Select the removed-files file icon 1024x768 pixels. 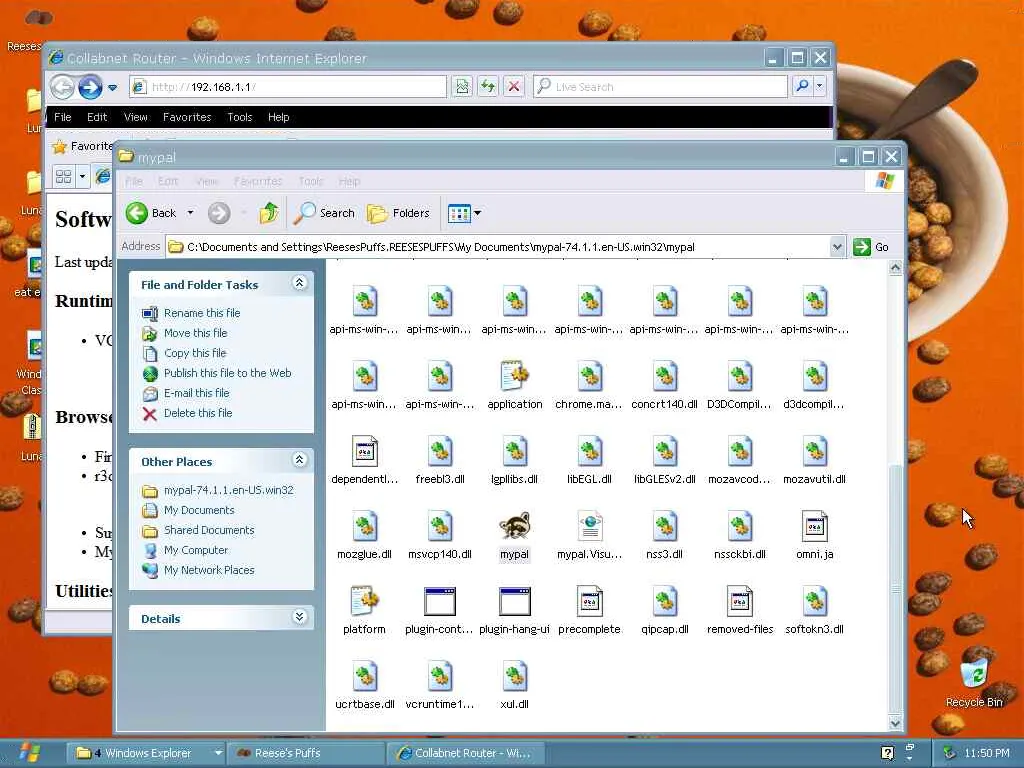click(x=740, y=601)
